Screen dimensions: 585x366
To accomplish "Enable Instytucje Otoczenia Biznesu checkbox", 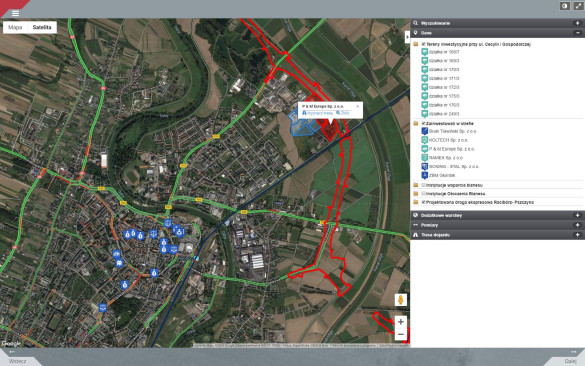I will pyautogui.click(x=423, y=193).
